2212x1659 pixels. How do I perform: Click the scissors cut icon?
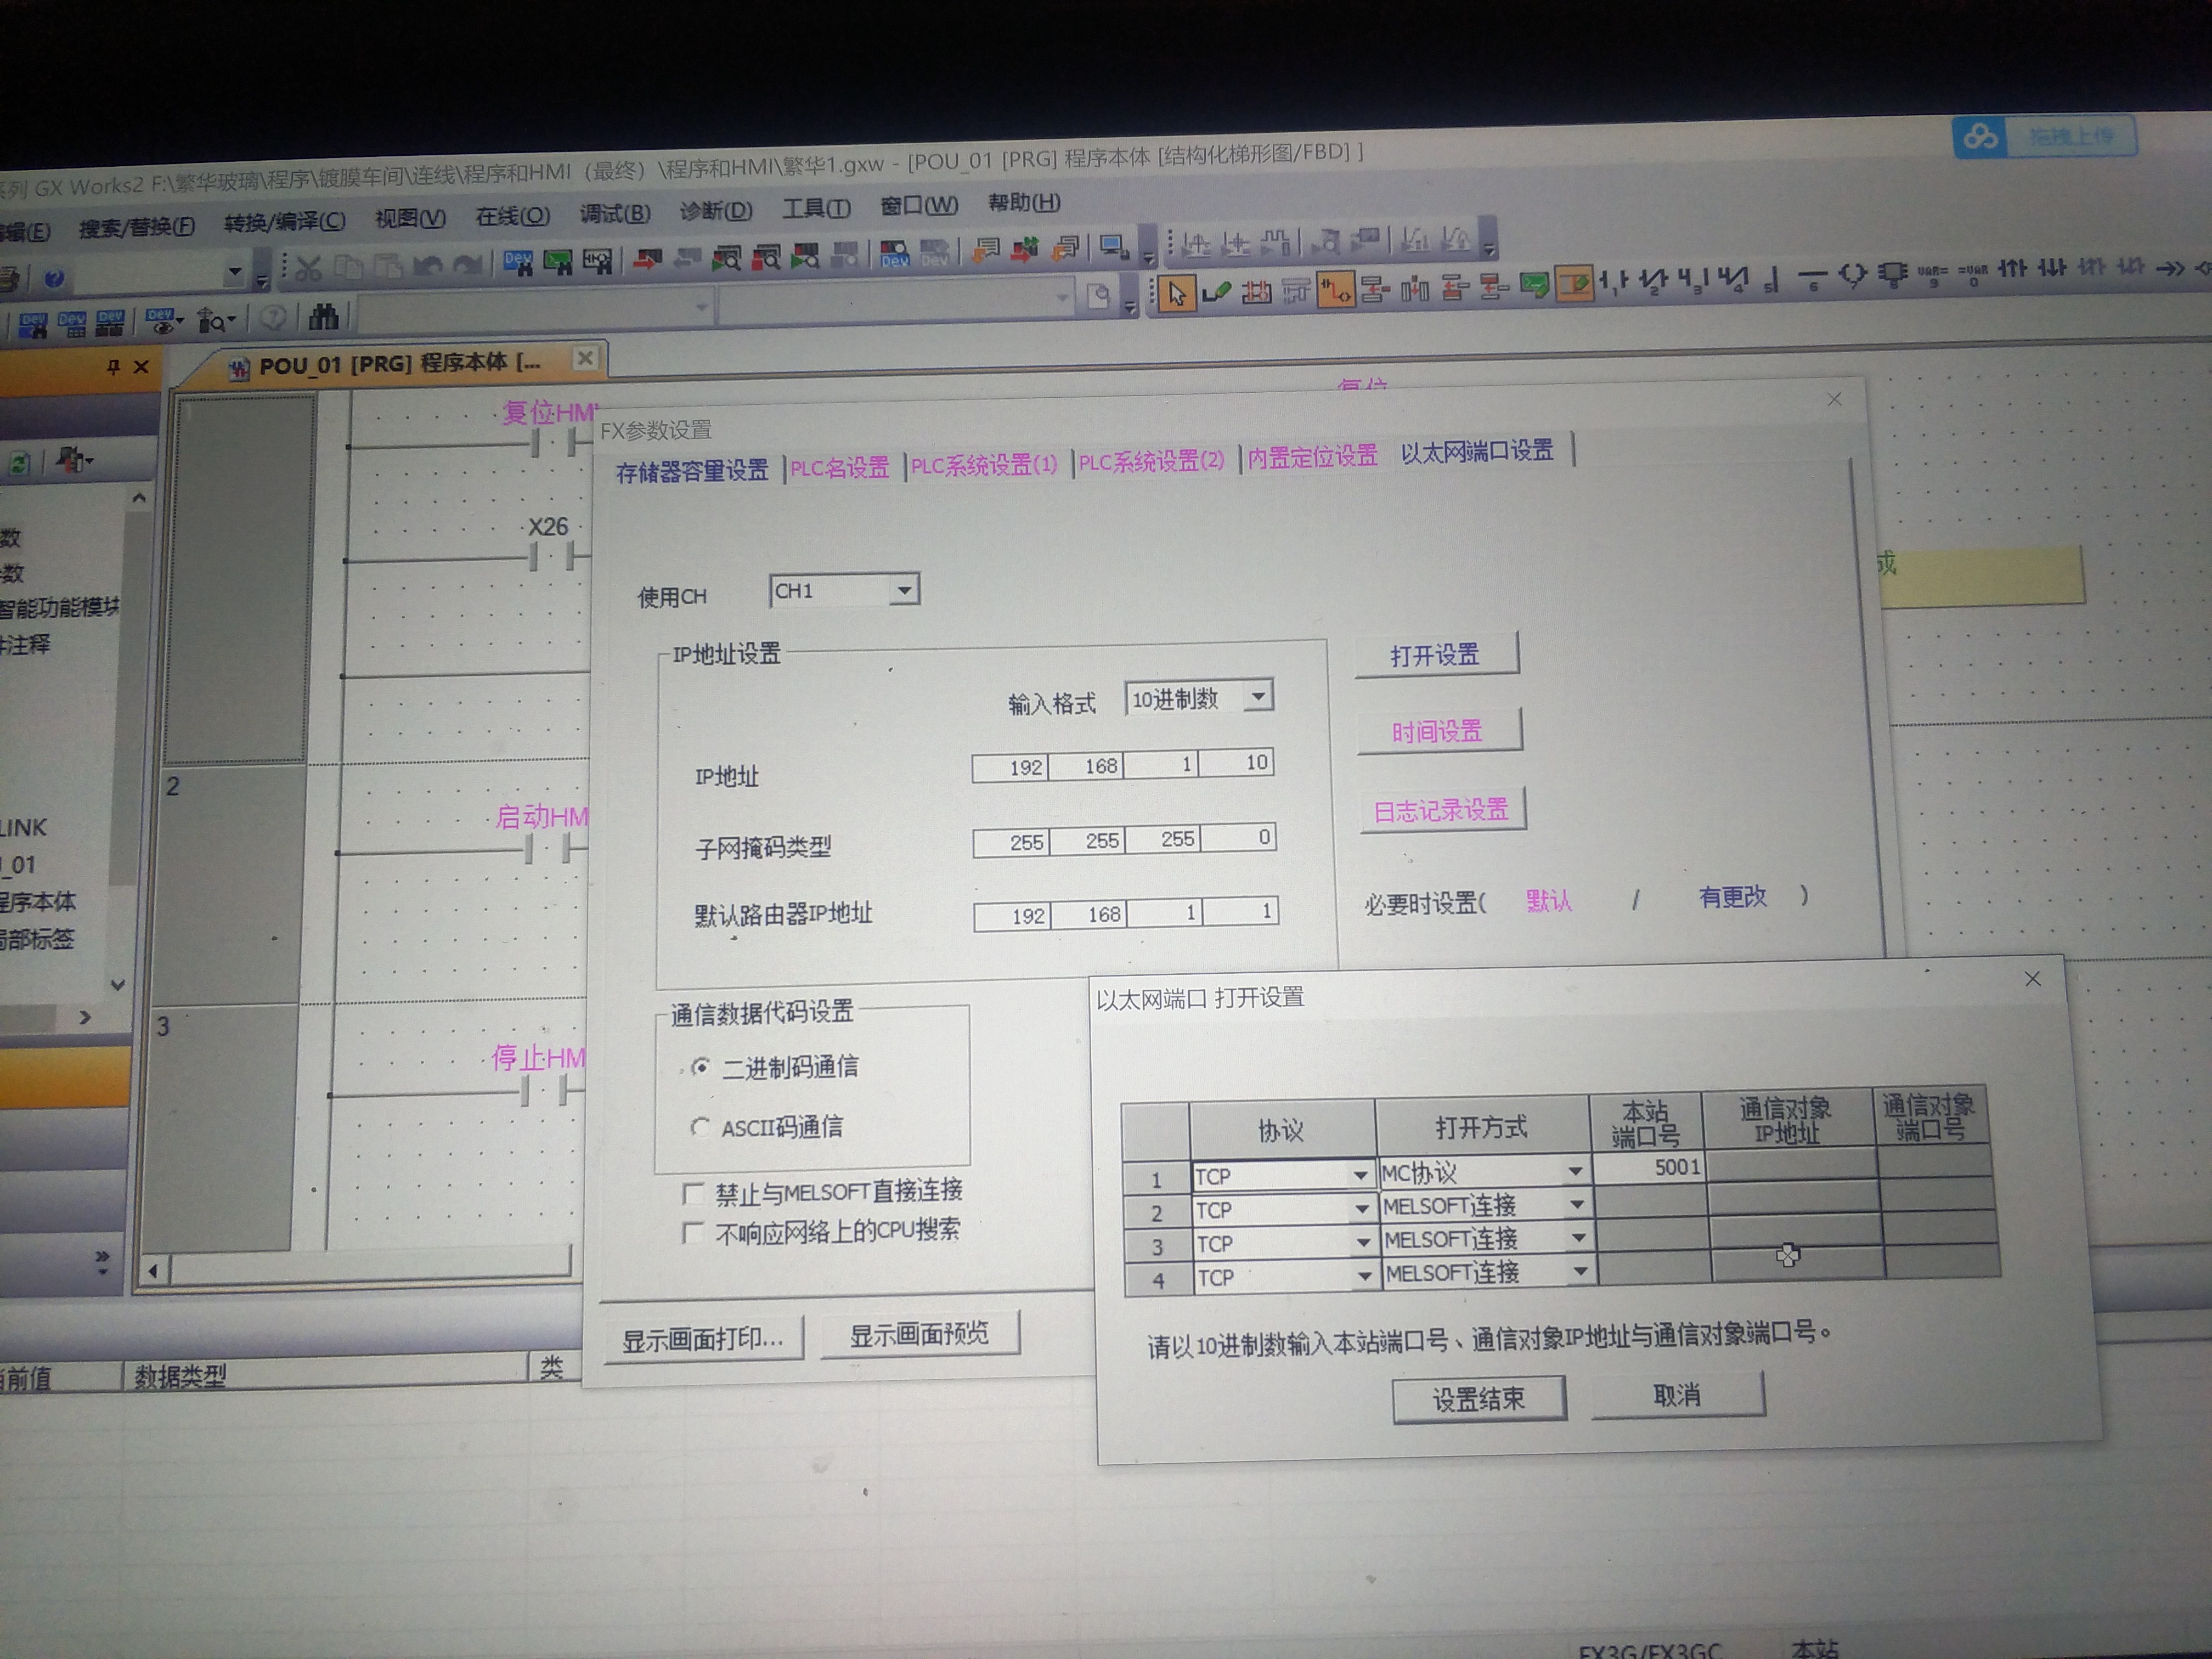[308, 268]
